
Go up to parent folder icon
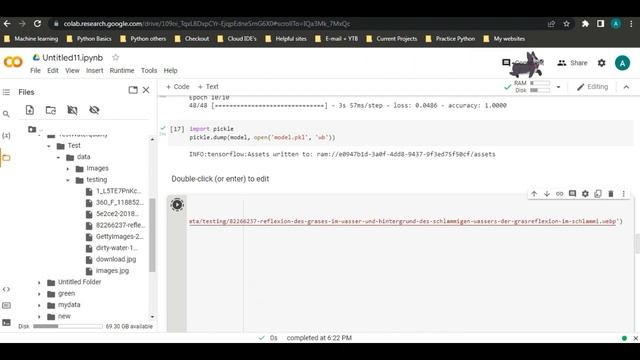tap(32, 129)
